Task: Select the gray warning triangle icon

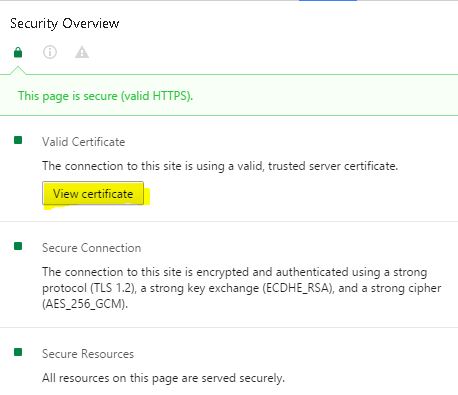Action: coord(82,52)
